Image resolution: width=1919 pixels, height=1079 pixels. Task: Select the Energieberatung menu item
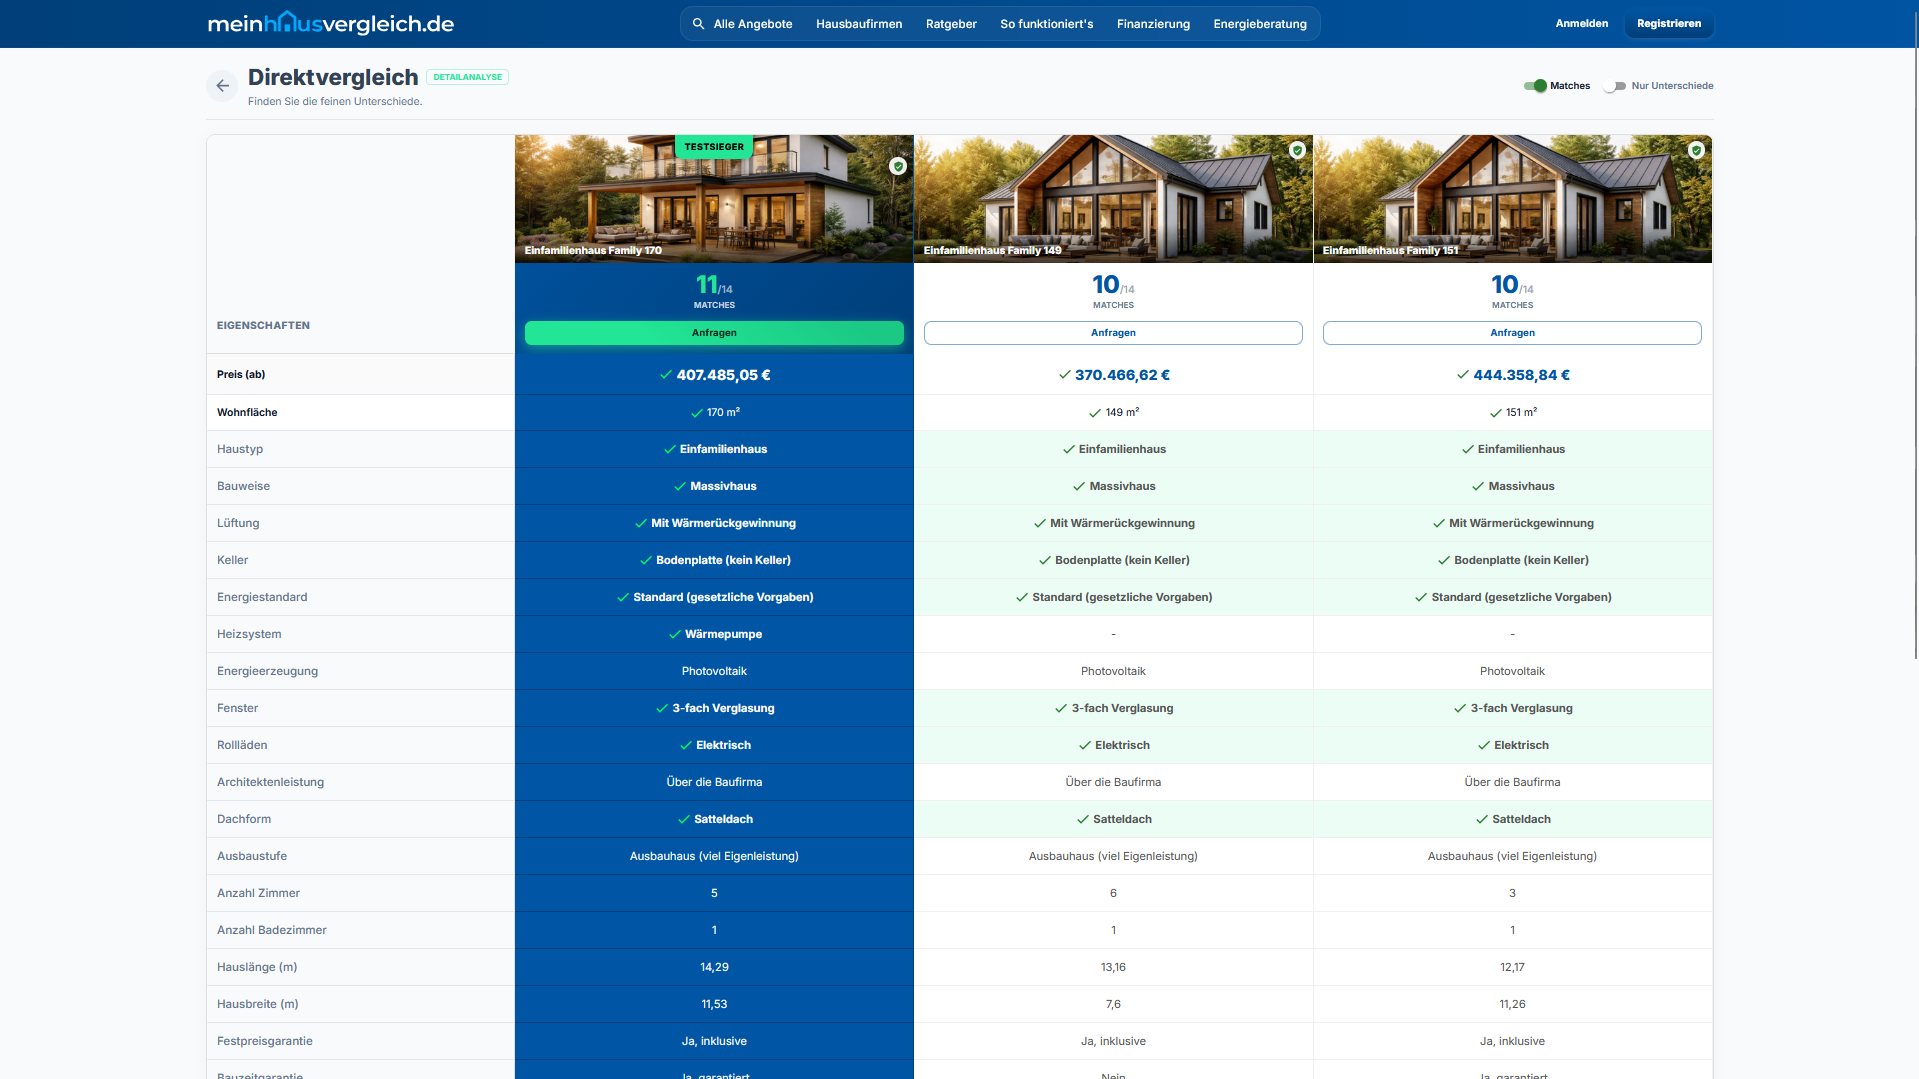(1259, 23)
